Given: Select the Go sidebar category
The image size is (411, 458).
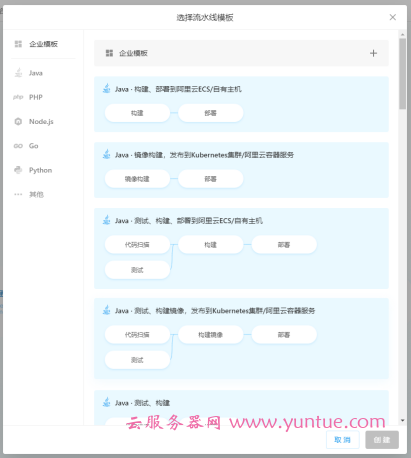Looking at the screenshot, I should tap(43, 146).
